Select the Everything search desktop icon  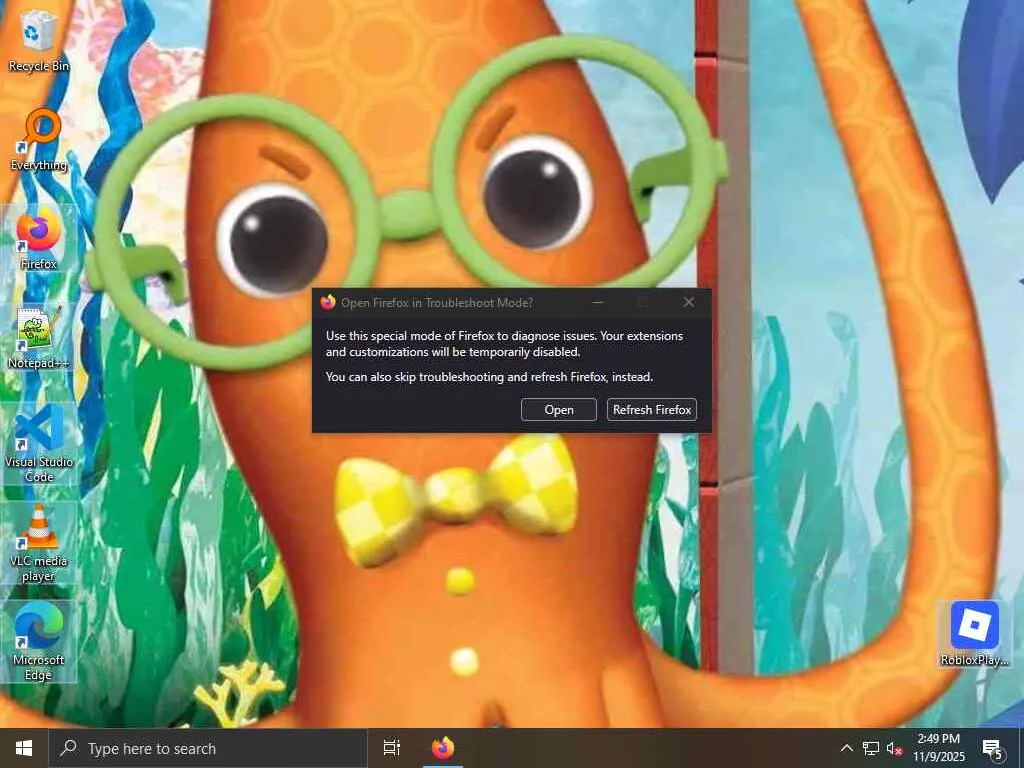click(x=38, y=140)
